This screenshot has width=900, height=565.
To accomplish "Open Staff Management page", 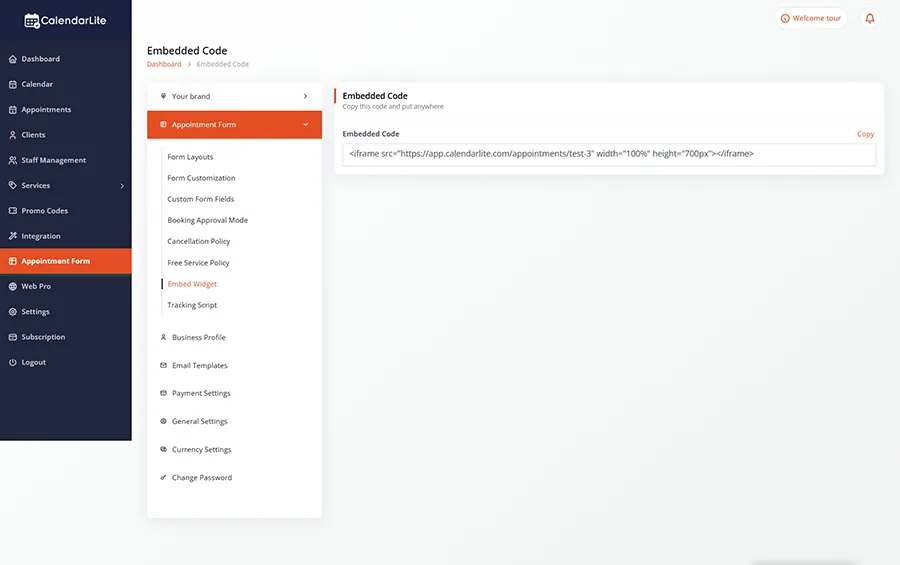I will point(54,160).
